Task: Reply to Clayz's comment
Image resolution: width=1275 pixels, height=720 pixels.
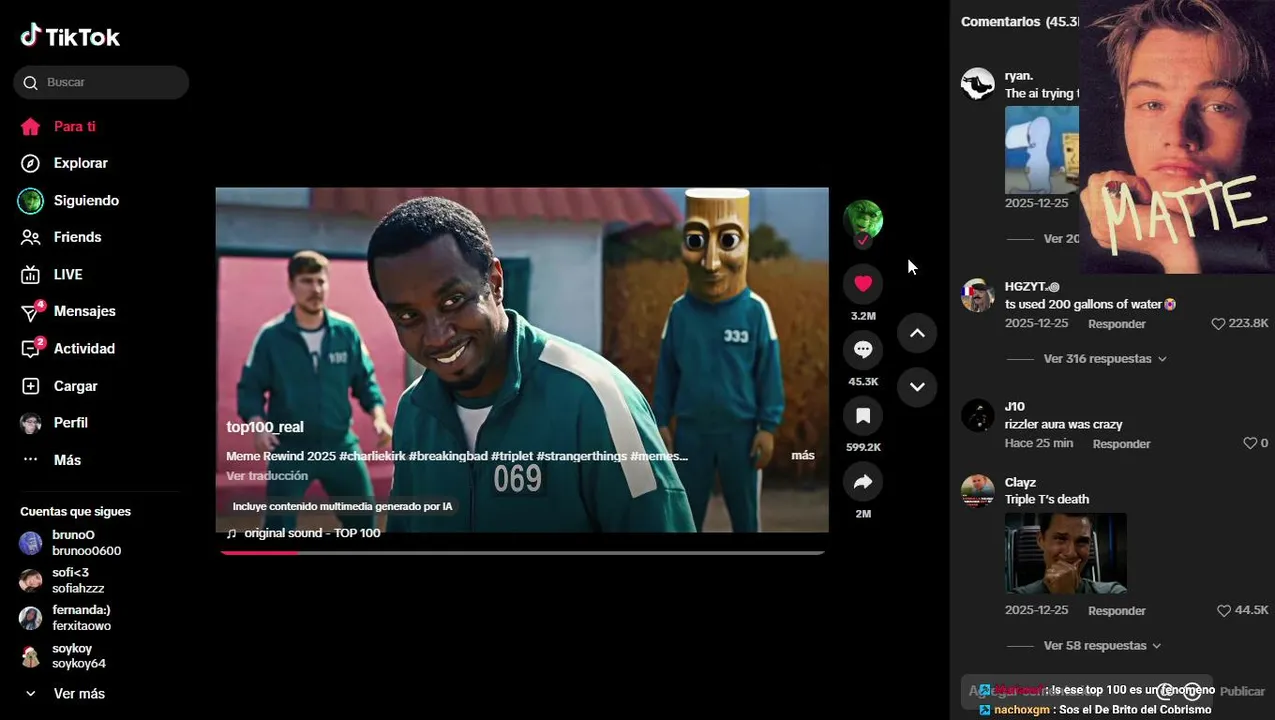Action: (1117, 611)
